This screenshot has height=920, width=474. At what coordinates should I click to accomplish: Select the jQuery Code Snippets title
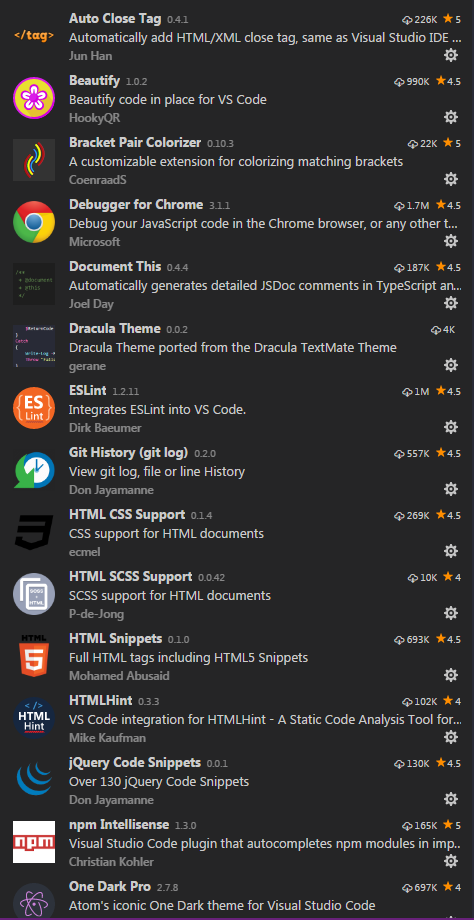click(x=135, y=762)
